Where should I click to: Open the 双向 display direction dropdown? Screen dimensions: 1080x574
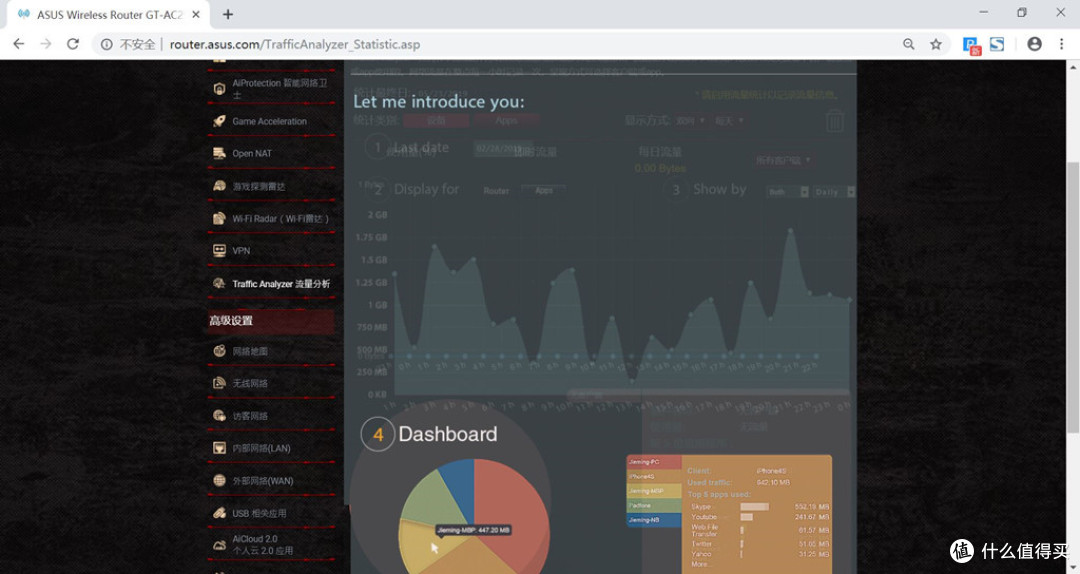point(690,121)
